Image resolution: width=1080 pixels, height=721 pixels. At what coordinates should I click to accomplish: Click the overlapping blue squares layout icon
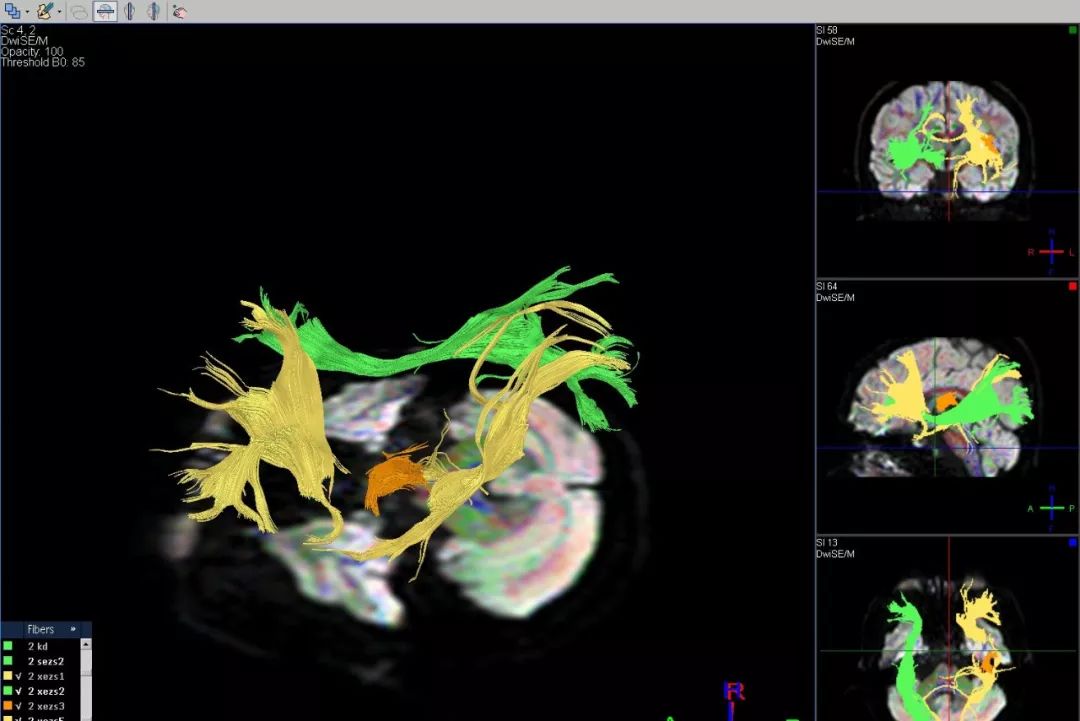coord(12,11)
